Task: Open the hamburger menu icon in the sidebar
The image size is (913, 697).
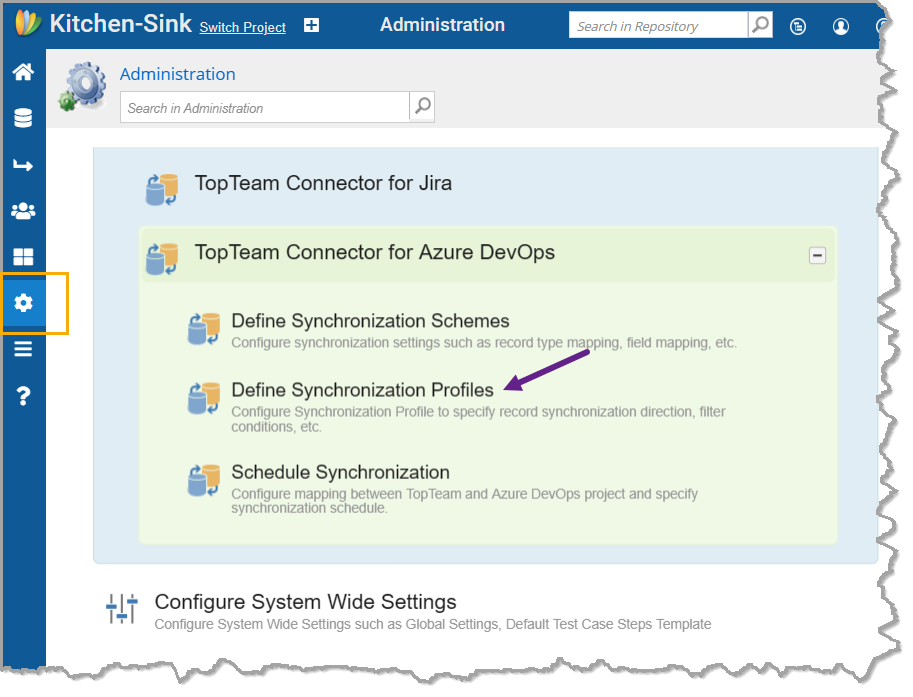Action: coord(23,349)
